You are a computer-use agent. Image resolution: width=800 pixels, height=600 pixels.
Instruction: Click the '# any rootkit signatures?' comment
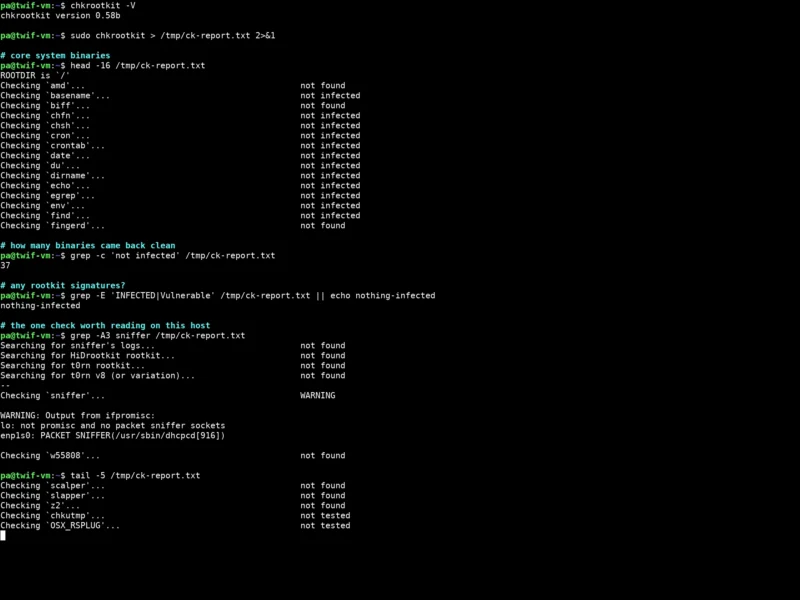pos(63,286)
